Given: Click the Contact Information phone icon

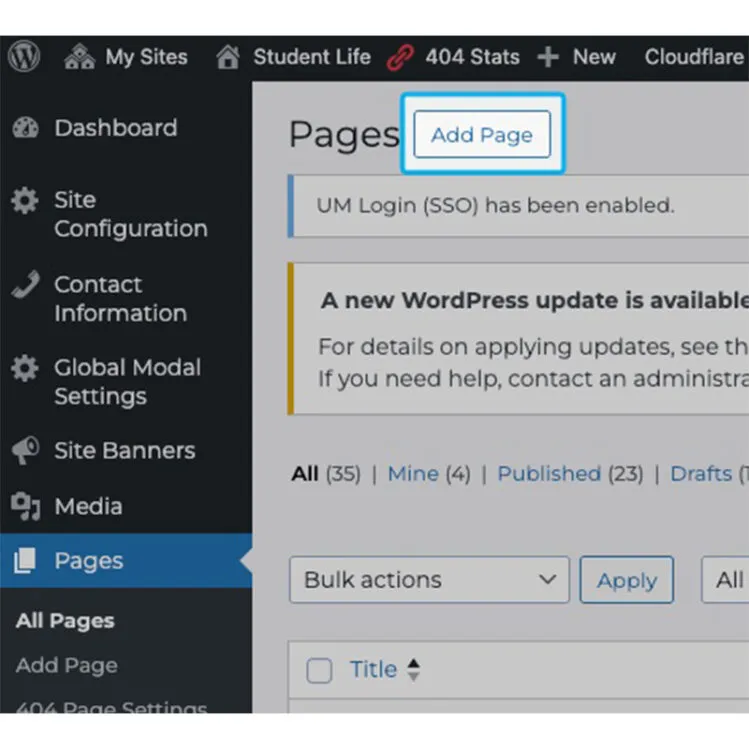Looking at the screenshot, I should (x=25, y=284).
